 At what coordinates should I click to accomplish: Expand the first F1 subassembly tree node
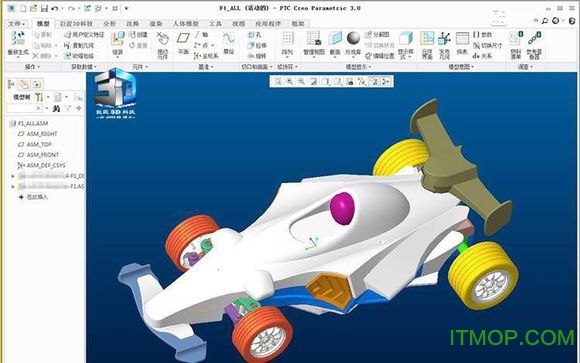(13, 176)
